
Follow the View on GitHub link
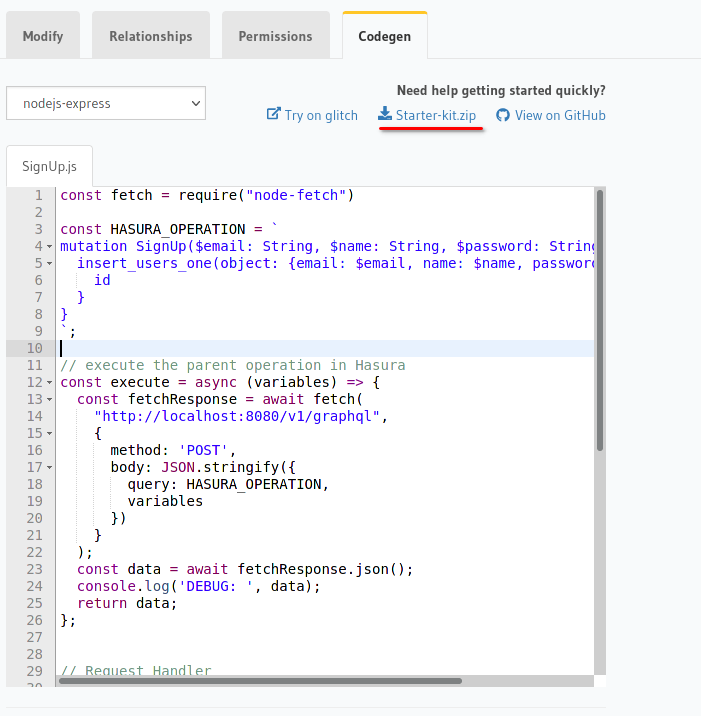(x=560, y=115)
